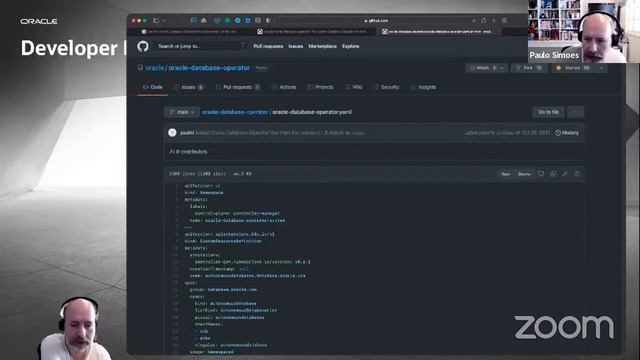Select the Wiki tab

pyautogui.click(x=353, y=87)
